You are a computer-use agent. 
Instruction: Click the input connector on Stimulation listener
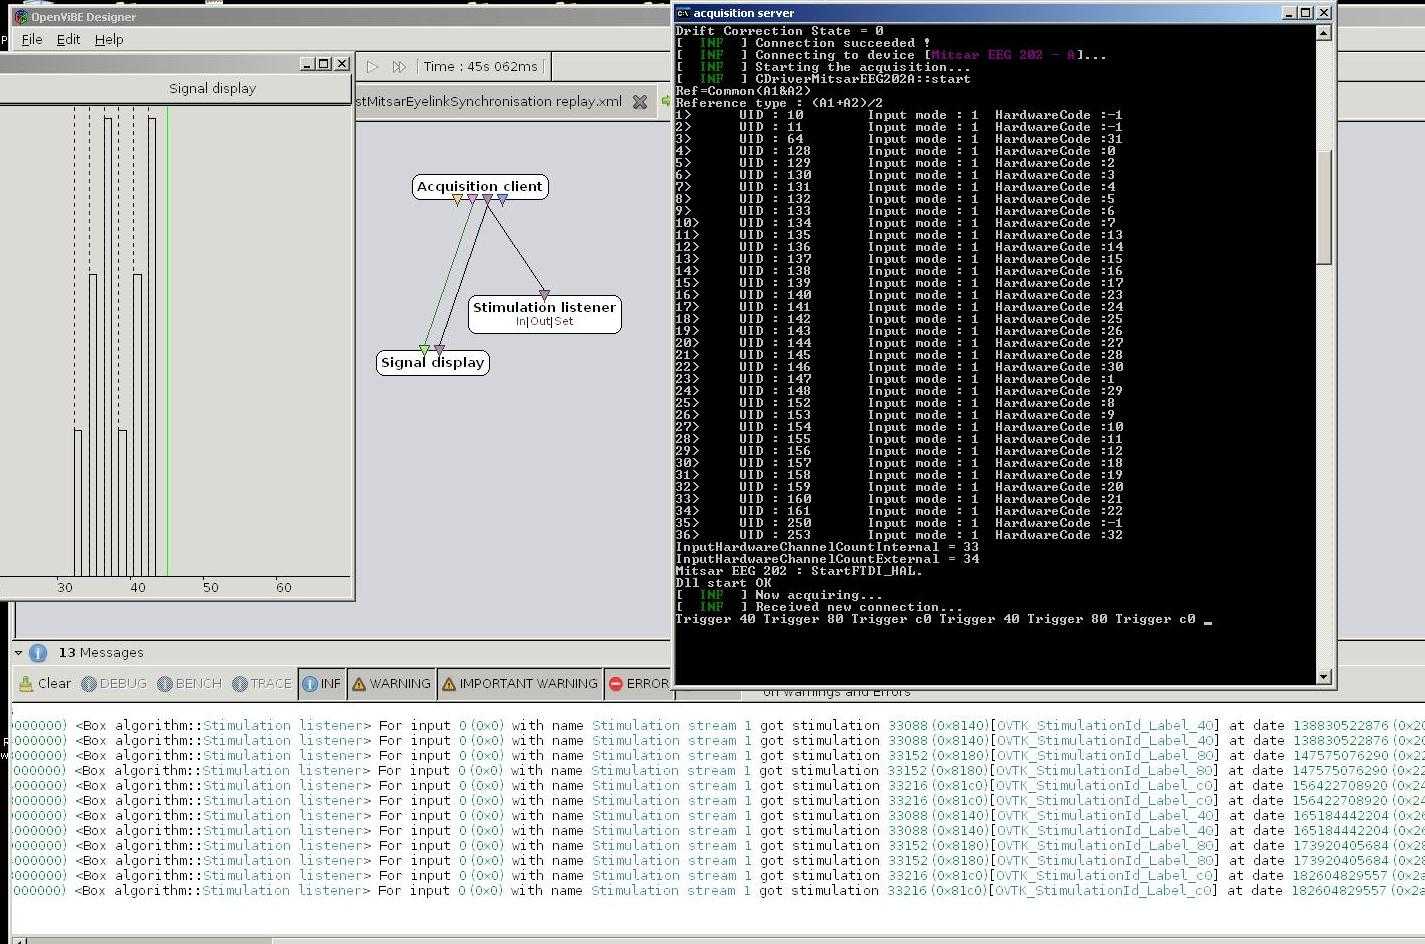click(x=544, y=295)
